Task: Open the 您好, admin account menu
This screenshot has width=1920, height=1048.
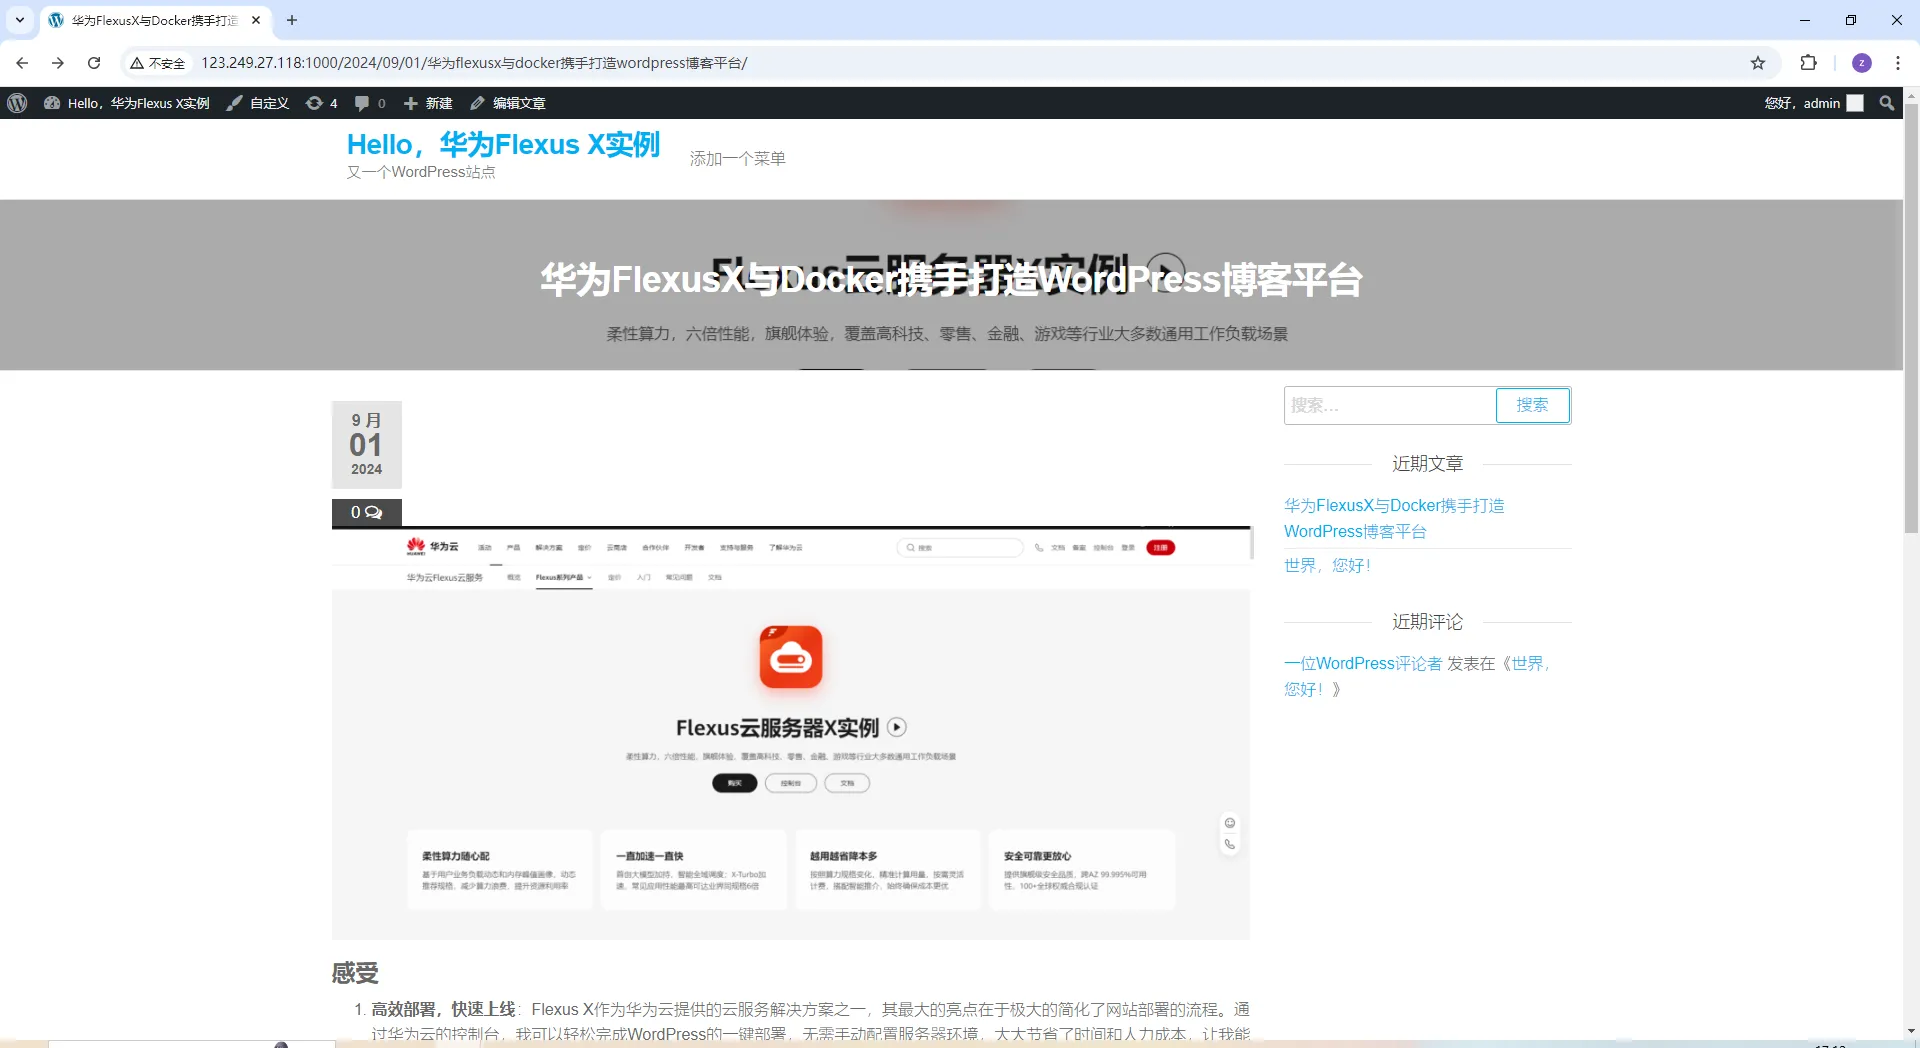Action: (x=1813, y=103)
